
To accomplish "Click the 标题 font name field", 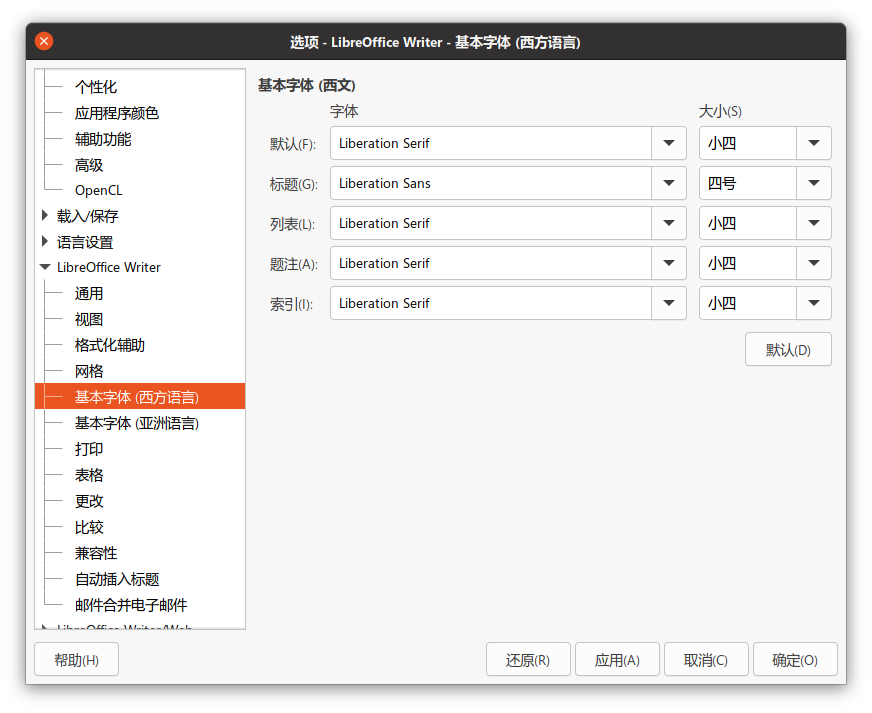I will pyautogui.click(x=491, y=183).
